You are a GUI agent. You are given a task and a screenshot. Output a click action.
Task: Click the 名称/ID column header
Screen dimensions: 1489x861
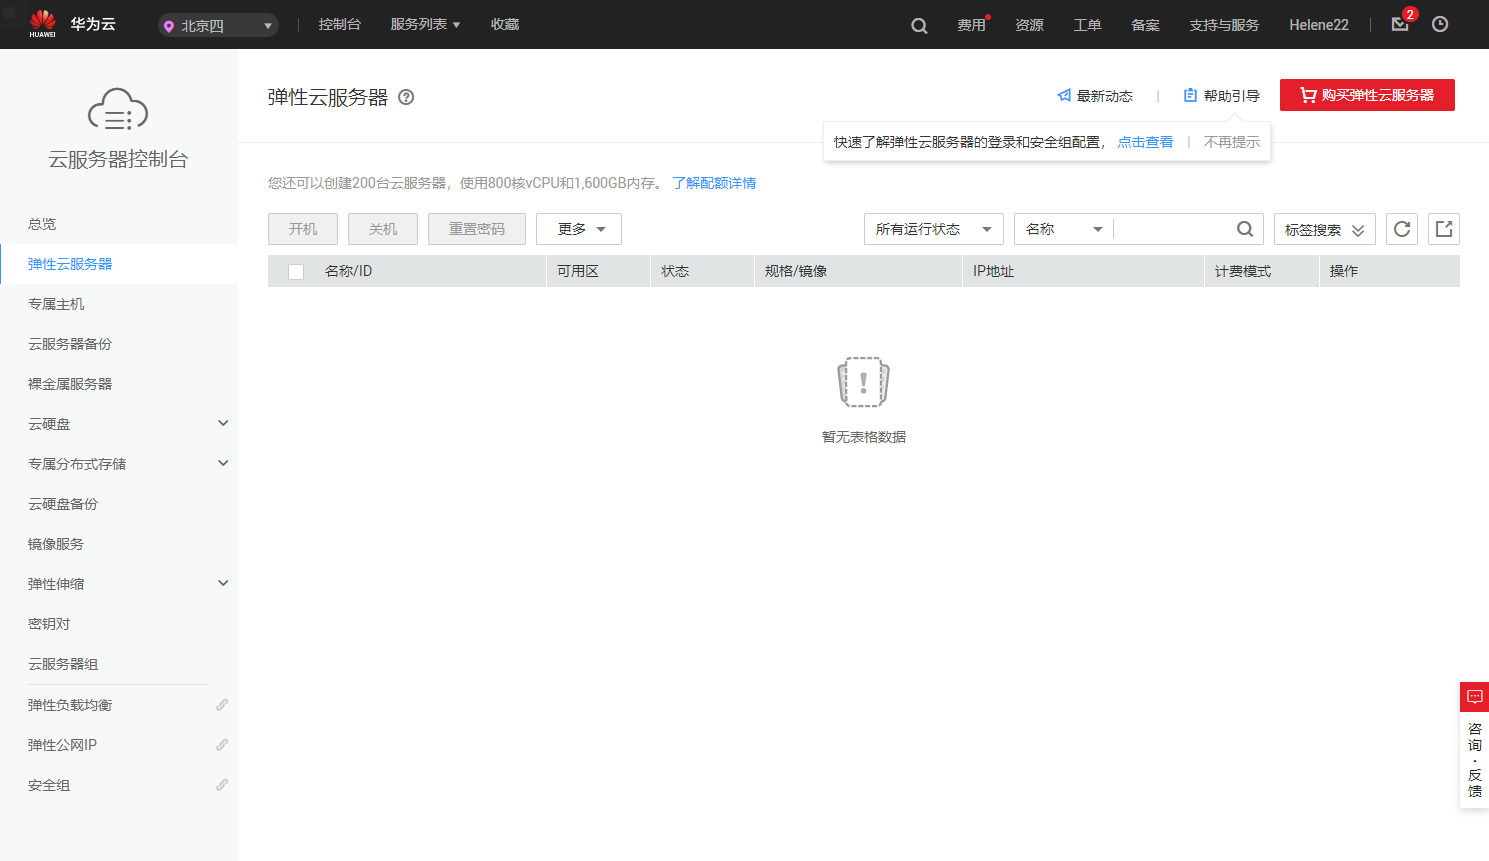[348, 271]
